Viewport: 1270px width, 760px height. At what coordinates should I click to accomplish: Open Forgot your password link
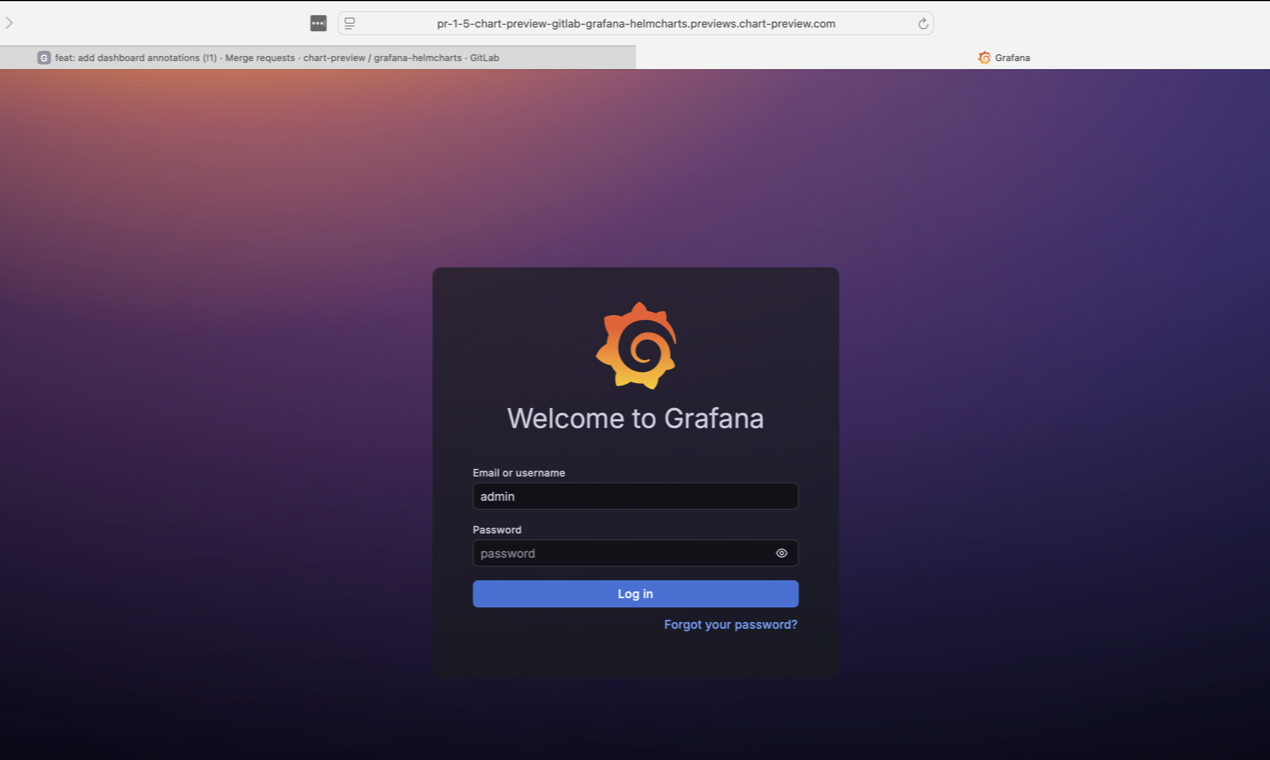730,624
